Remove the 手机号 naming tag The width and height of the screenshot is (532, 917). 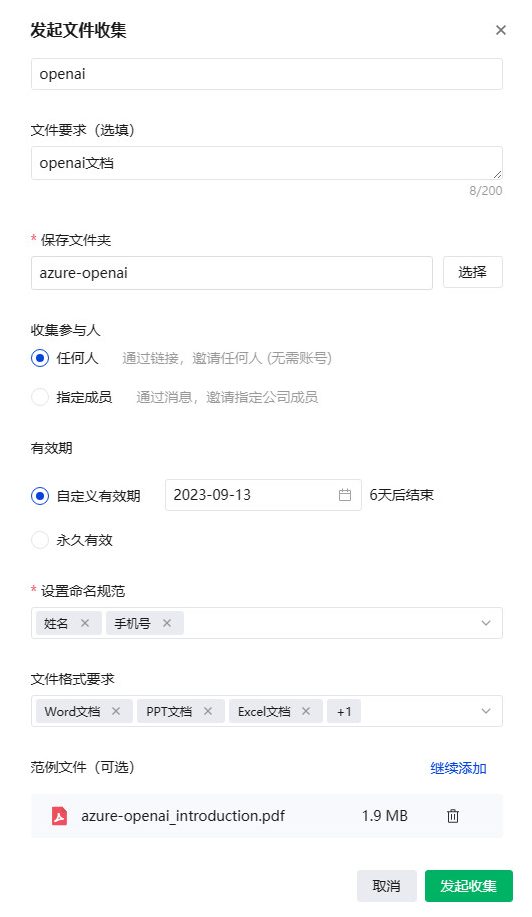tap(167, 623)
